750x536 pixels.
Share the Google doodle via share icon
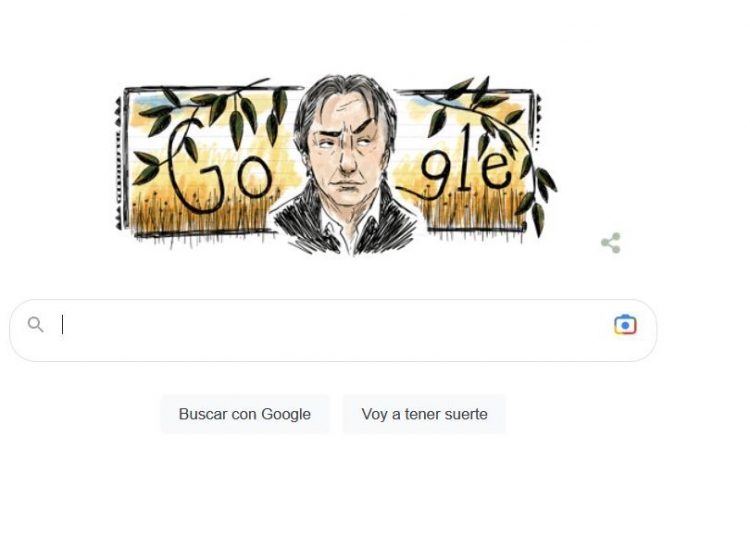[611, 243]
